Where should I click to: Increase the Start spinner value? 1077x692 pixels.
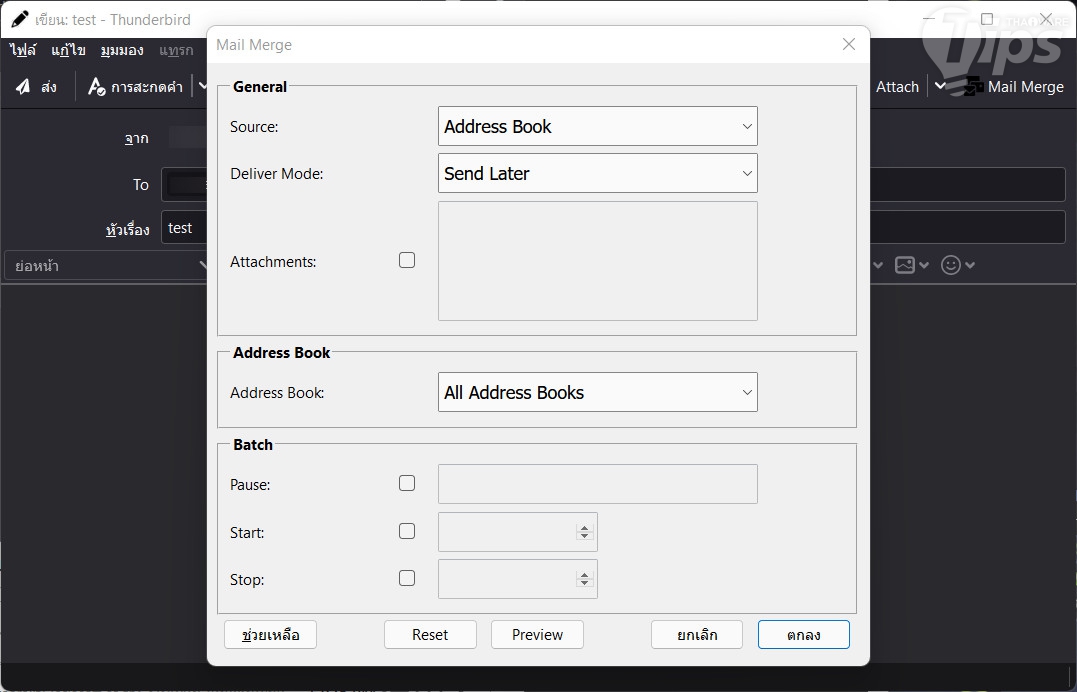click(585, 527)
